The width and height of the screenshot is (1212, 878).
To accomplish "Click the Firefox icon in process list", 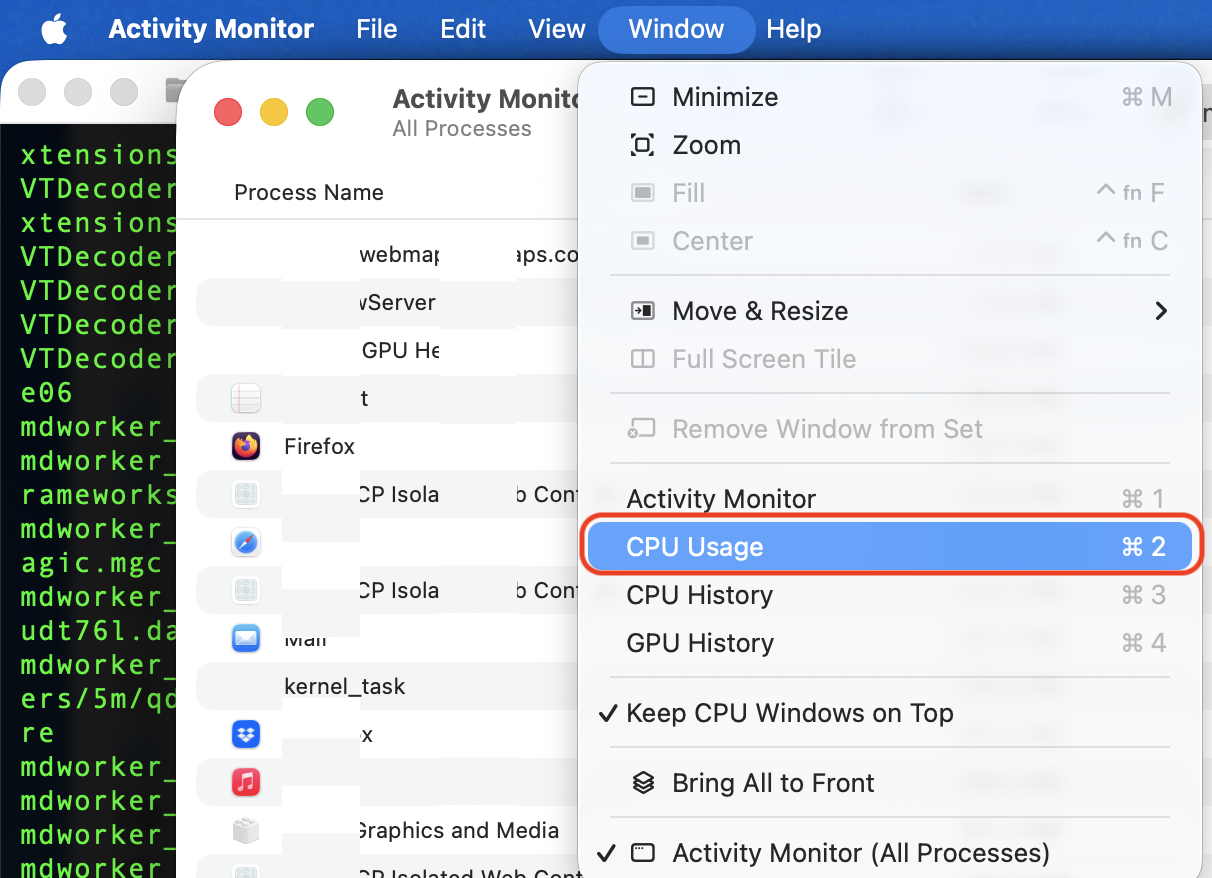I will 246,446.
